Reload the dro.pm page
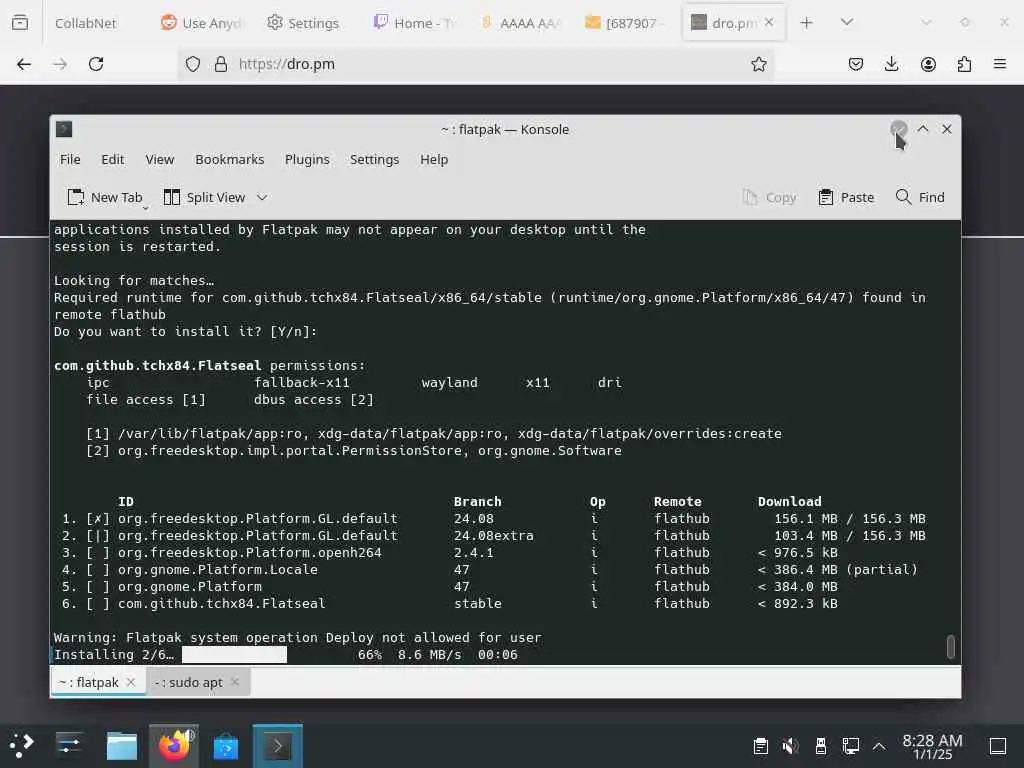 pyautogui.click(x=96, y=64)
